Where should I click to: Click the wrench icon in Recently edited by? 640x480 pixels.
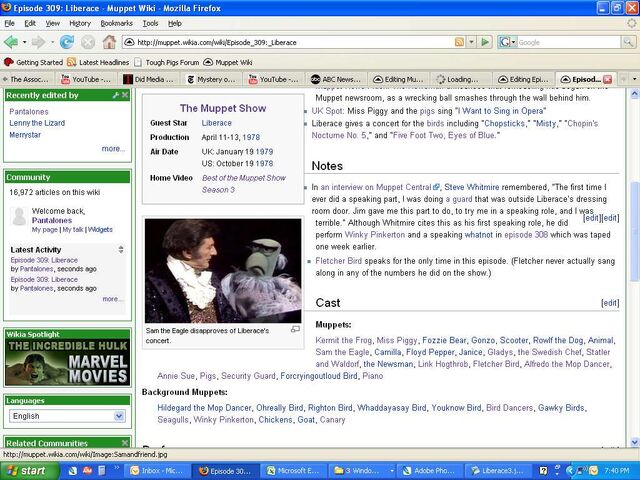tap(116, 95)
